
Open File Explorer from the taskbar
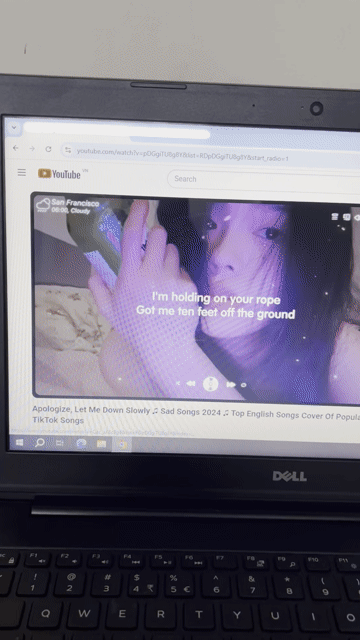pos(102,444)
